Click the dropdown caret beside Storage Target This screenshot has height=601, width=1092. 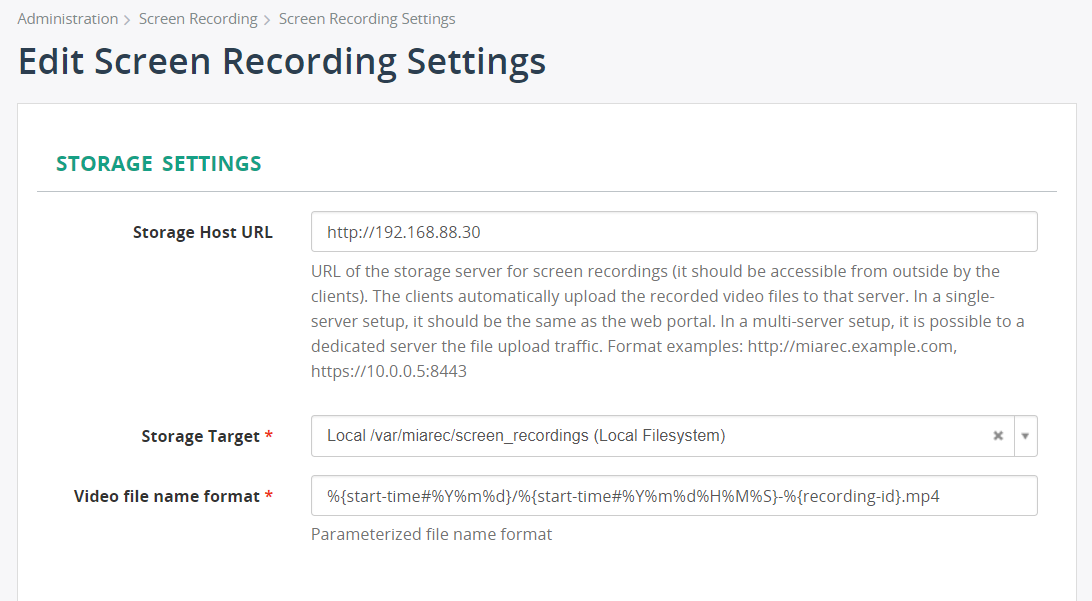coord(1026,435)
